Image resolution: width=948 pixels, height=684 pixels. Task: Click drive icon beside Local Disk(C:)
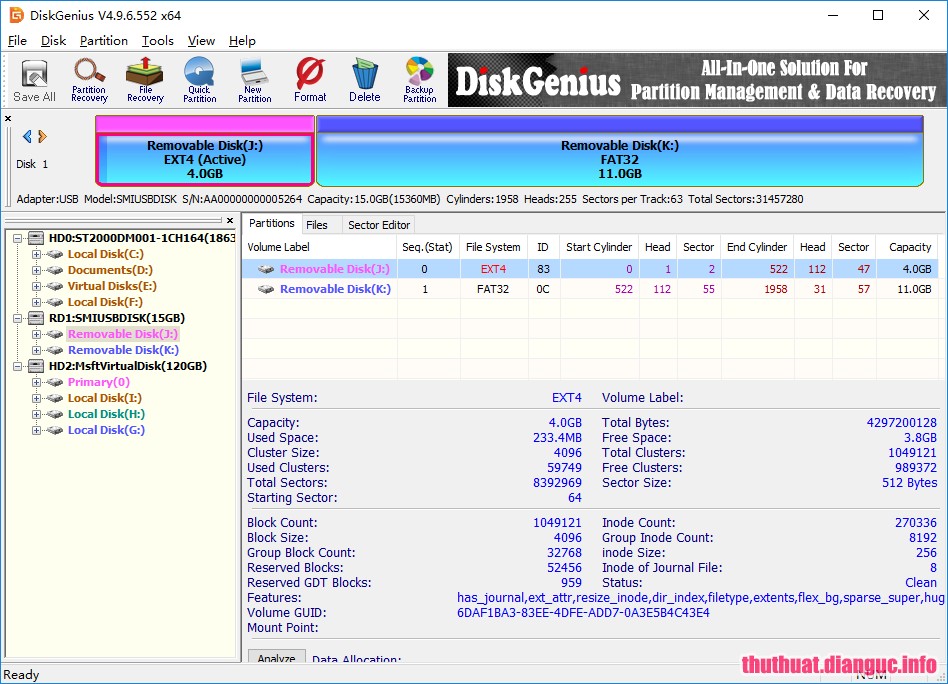click(55, 254)
